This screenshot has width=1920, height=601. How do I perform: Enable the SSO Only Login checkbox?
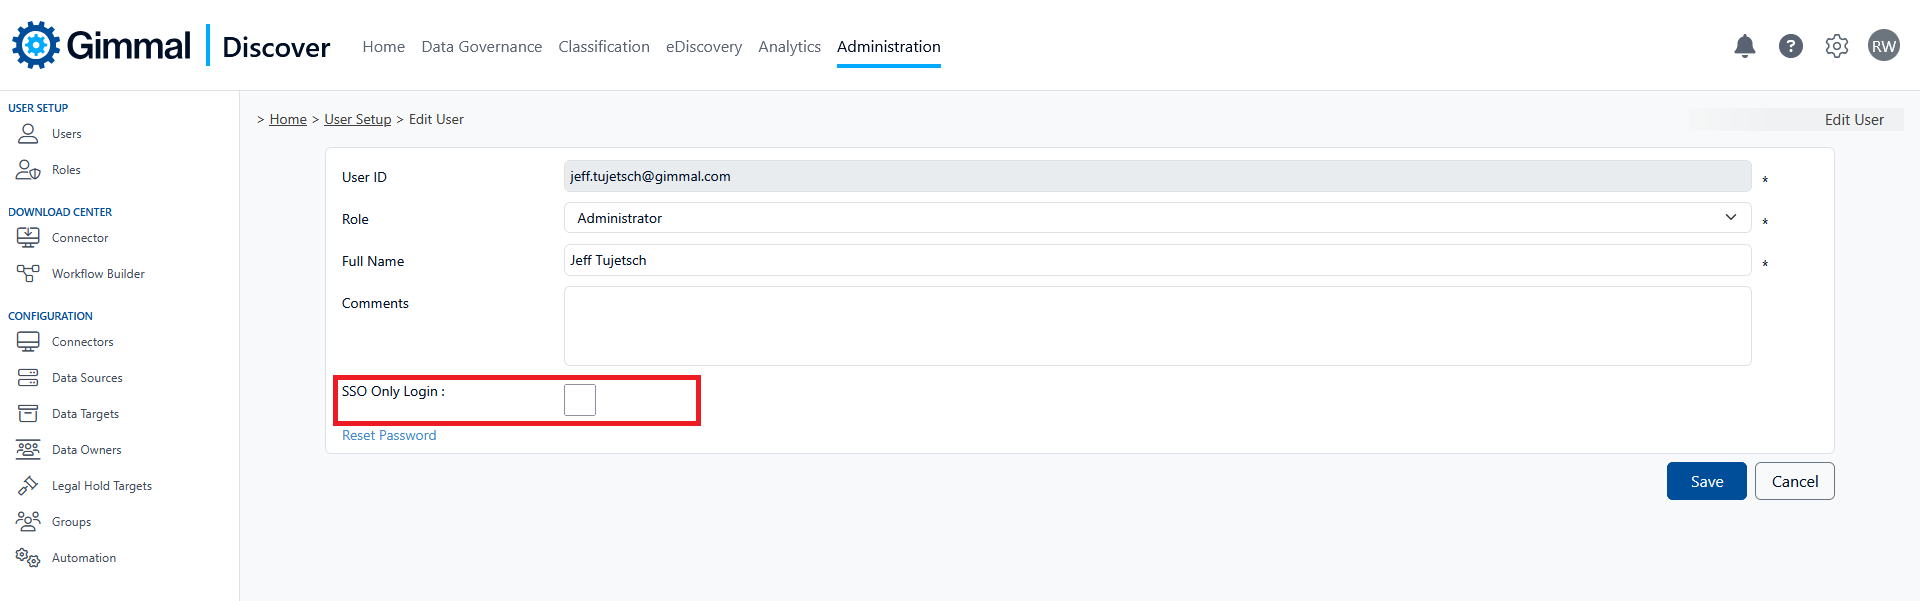[x=580, y=400]
